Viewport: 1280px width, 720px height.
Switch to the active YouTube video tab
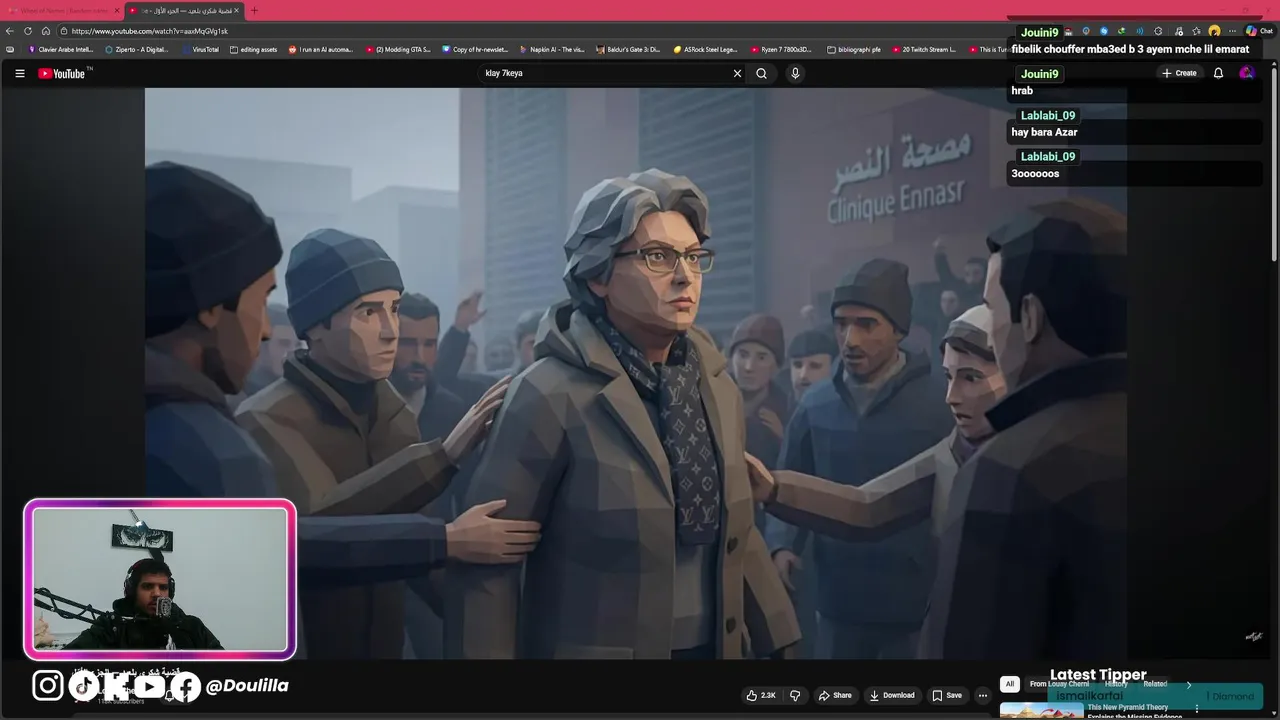click(183, 10)
